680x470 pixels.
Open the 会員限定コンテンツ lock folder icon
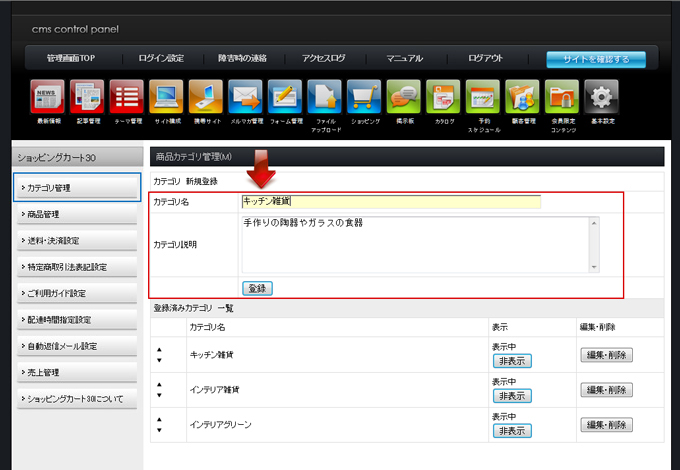tap(561, 98)
